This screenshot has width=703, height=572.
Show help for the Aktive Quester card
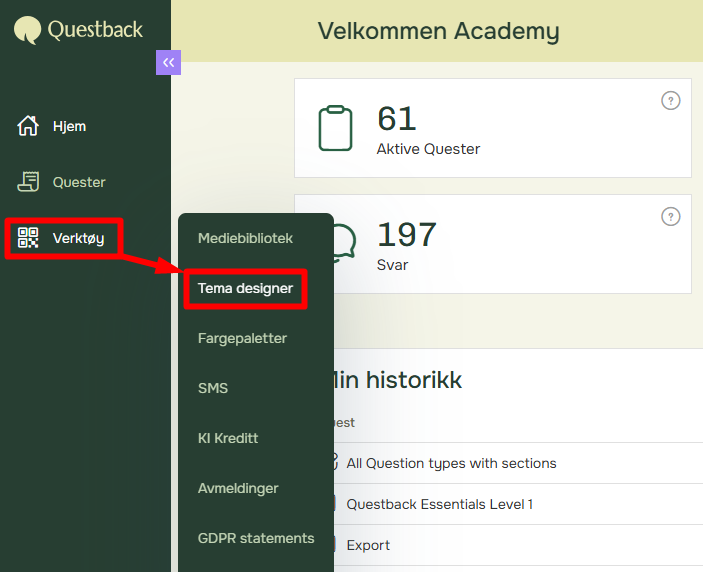(x=671, y=100)
